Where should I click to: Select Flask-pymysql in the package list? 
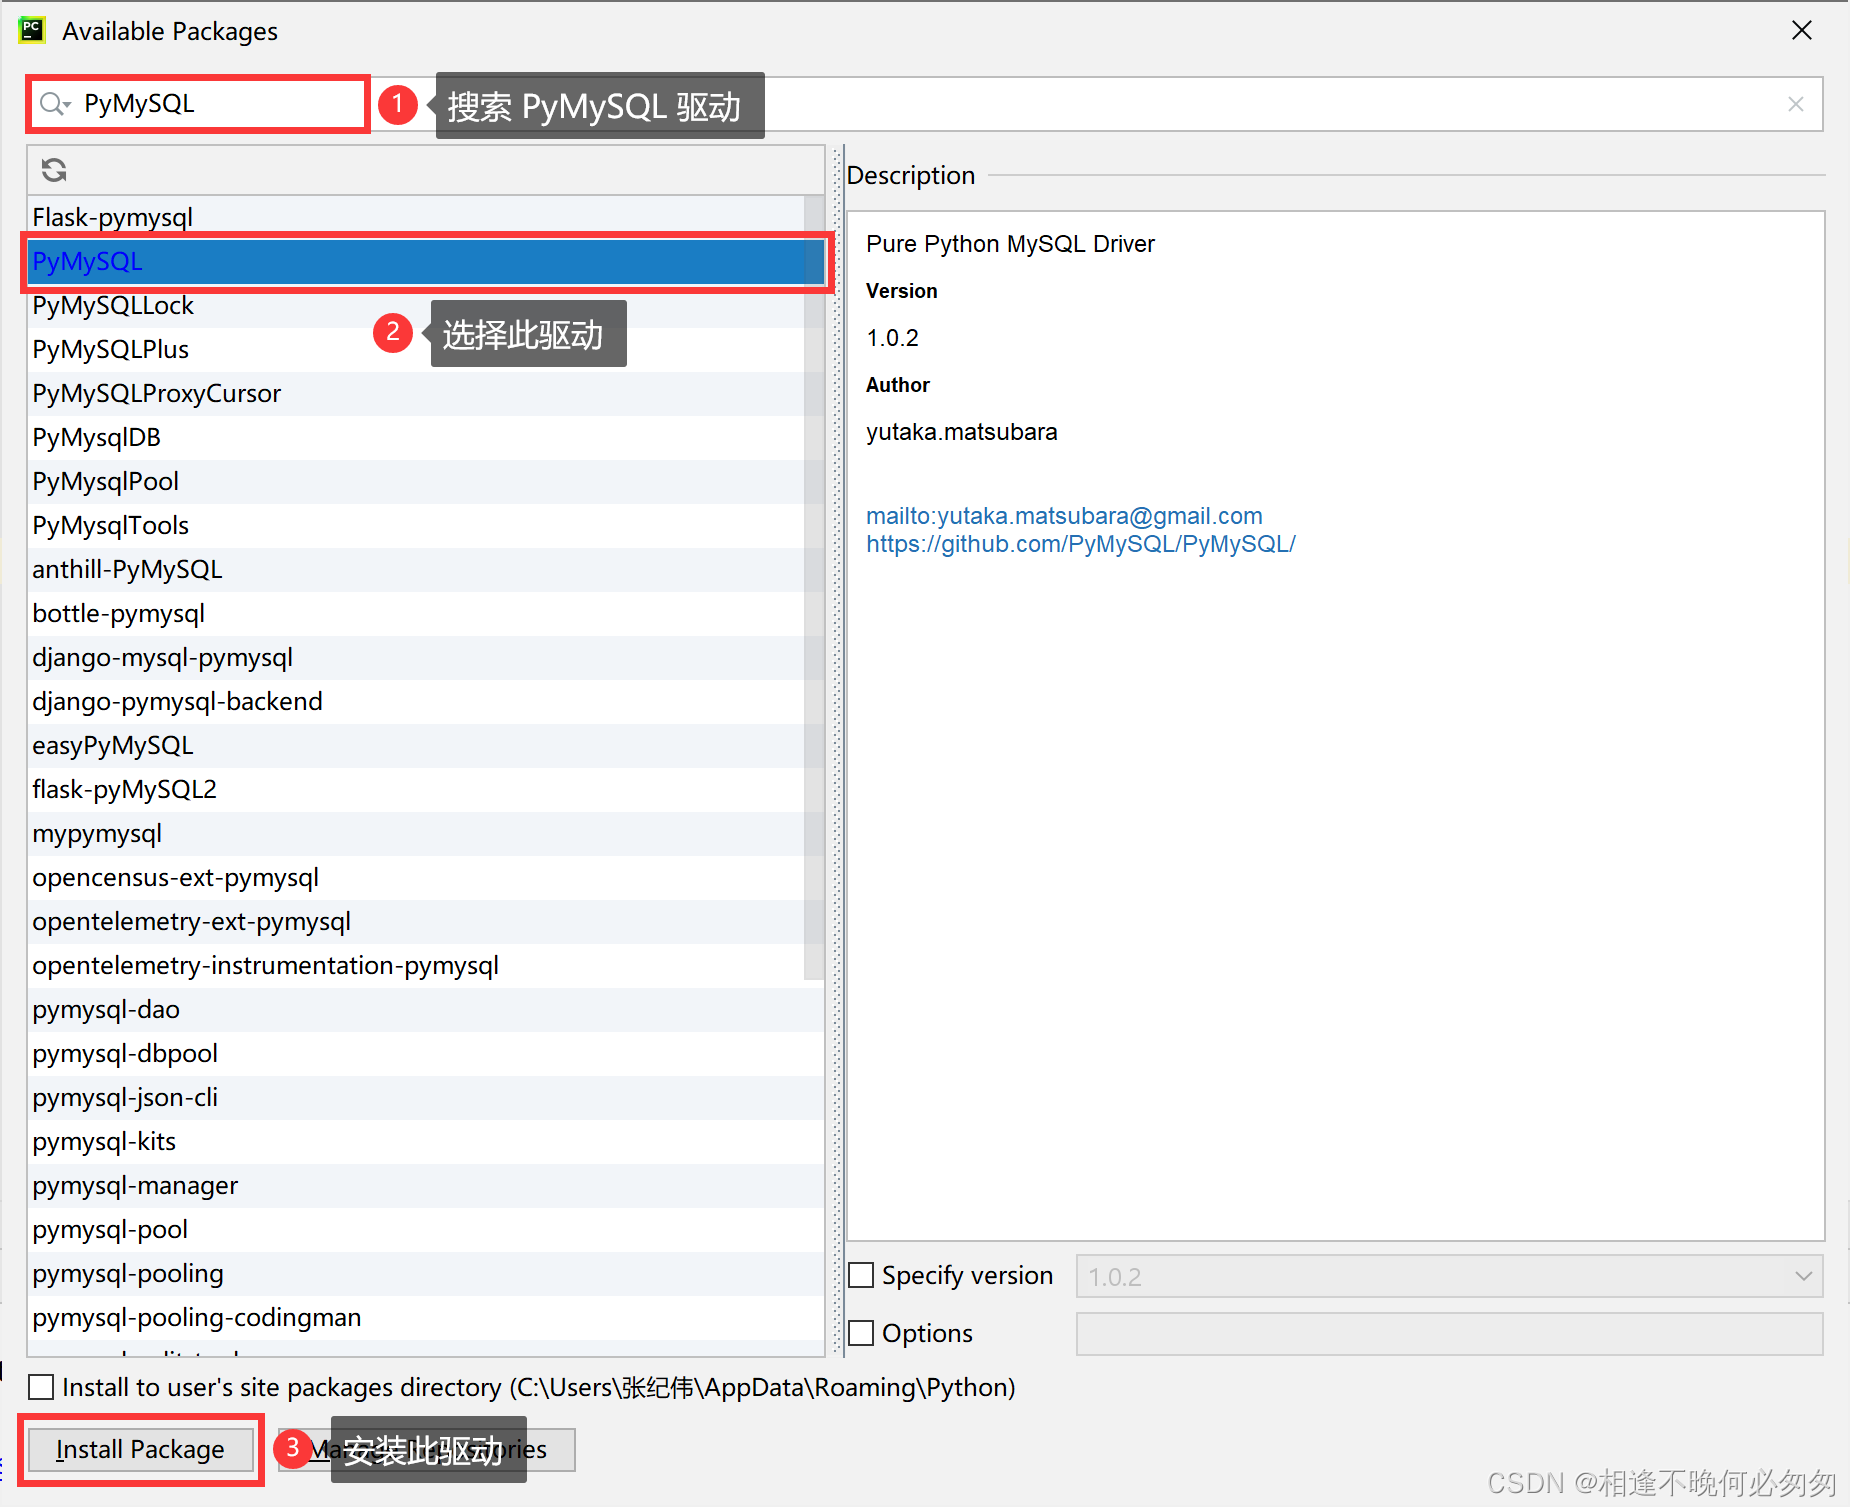(416, 217)
